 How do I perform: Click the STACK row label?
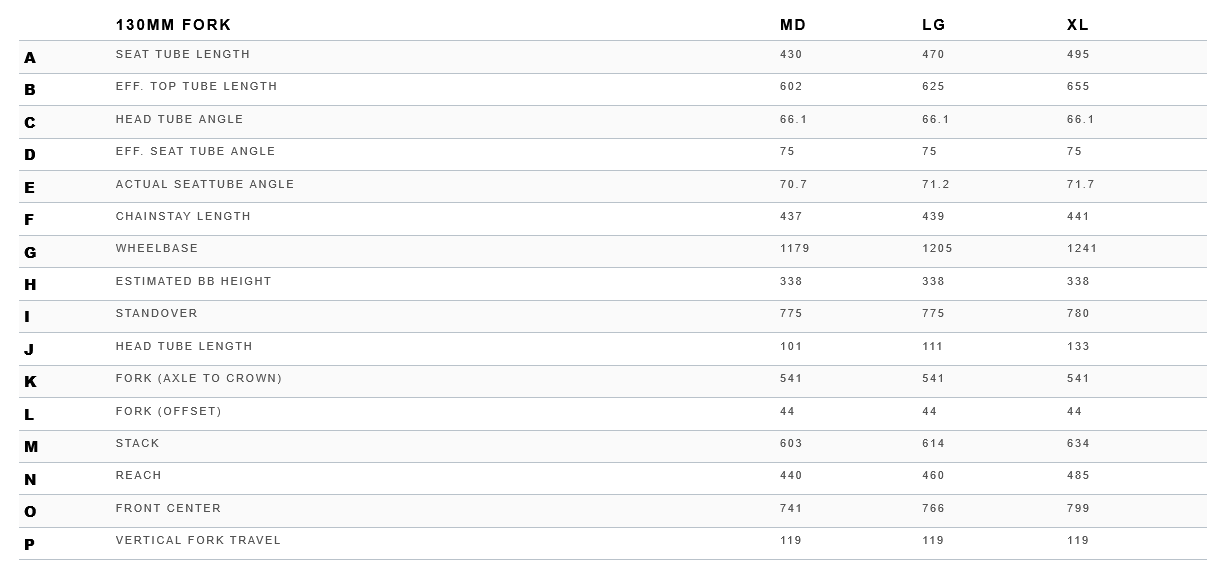[137, 443]
